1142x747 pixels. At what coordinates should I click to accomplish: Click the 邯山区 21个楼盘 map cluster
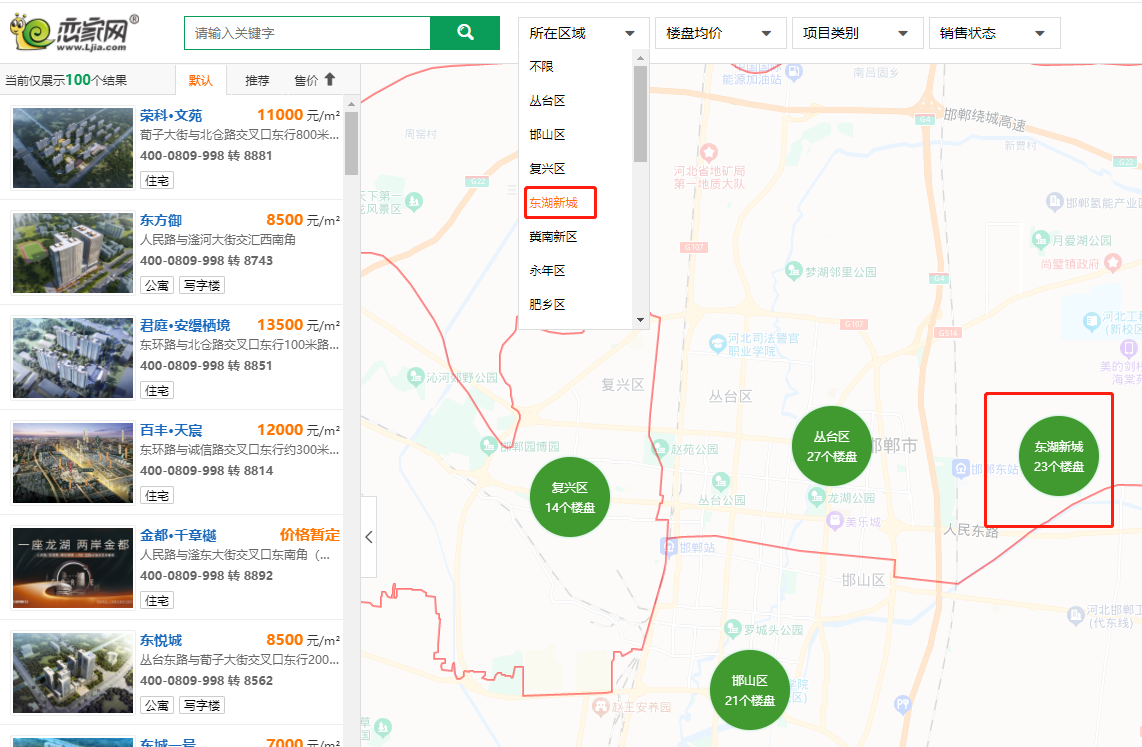pyautogui.click(x=749, y=690)
